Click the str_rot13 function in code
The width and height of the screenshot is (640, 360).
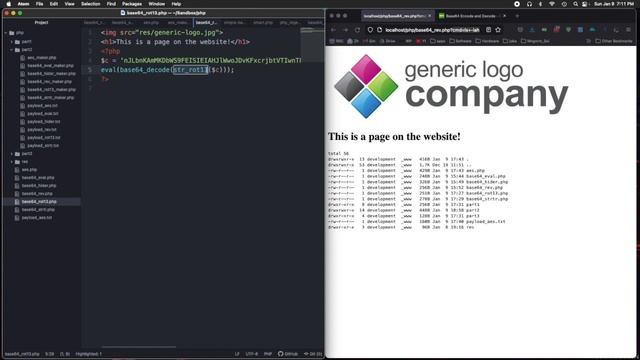click(190, 70)
